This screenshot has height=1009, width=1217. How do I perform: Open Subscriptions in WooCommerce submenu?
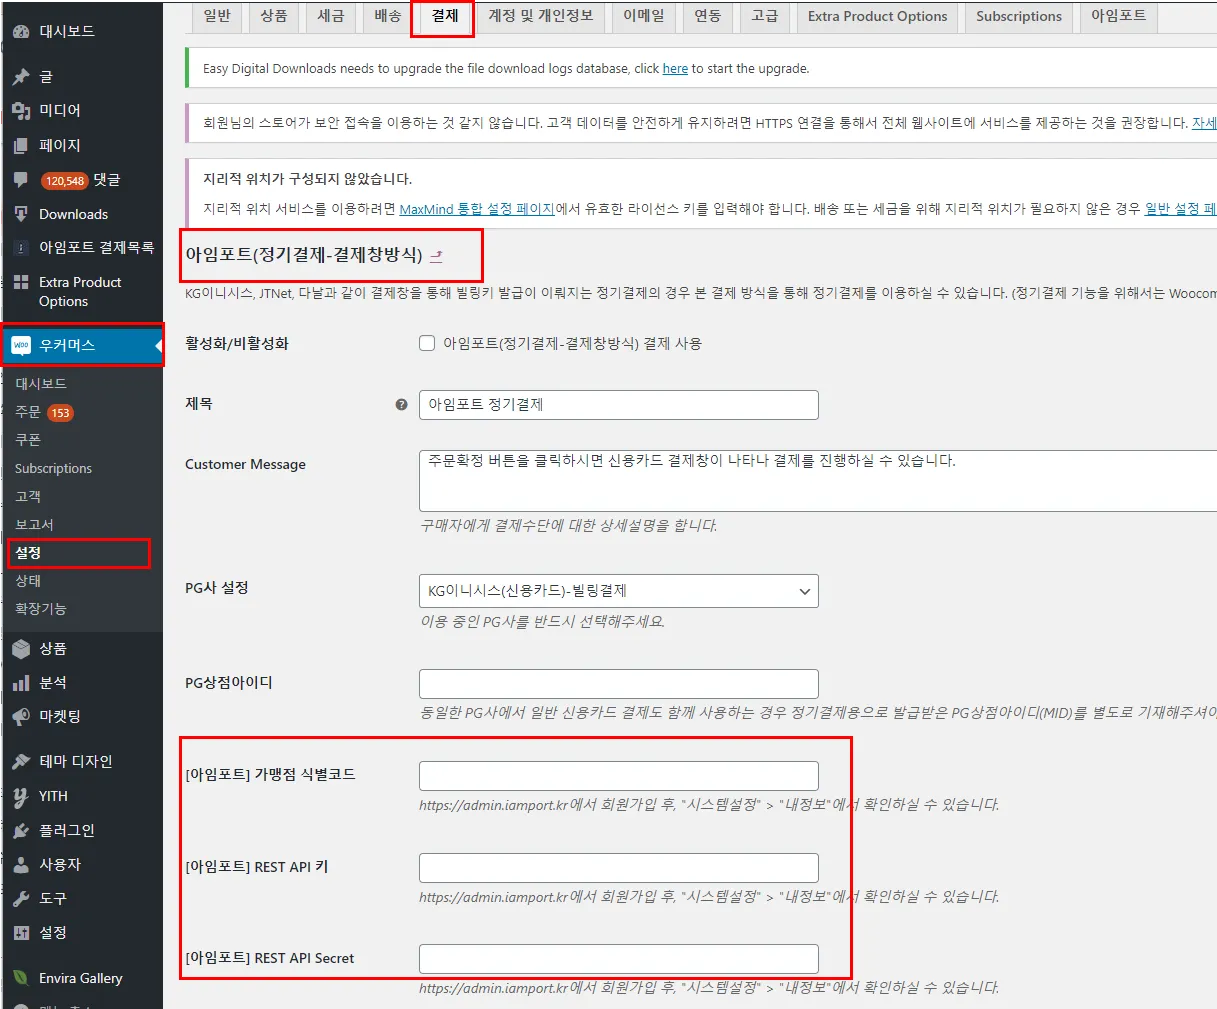pos(53,468)
